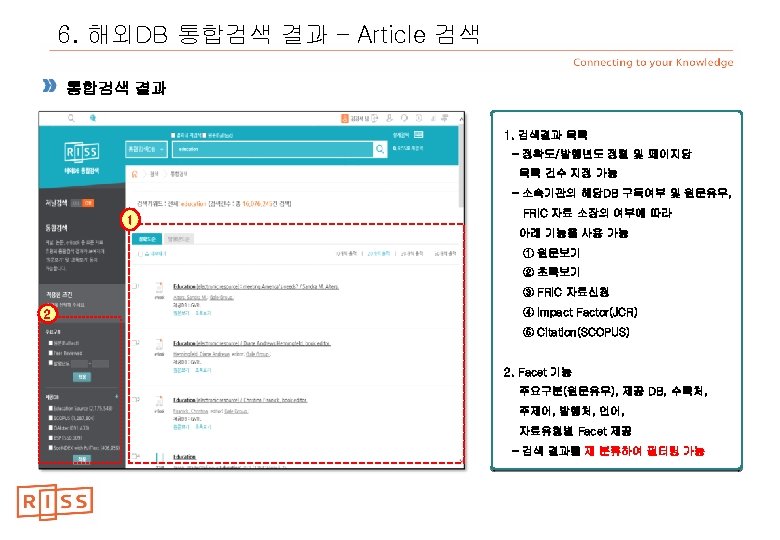The height and width of the screenshot is (540, 780).
Task: Open the bar chart icon in top bar
Action: (433, 118)
